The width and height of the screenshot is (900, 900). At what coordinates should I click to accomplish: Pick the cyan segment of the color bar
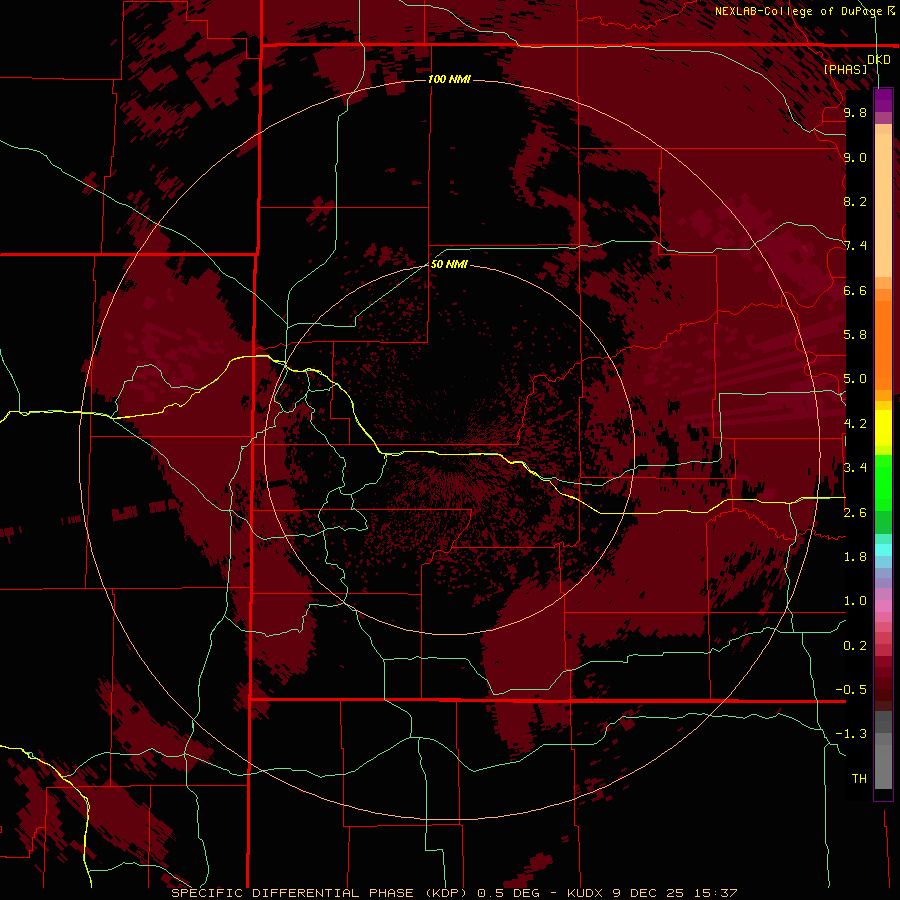(883, 550)
